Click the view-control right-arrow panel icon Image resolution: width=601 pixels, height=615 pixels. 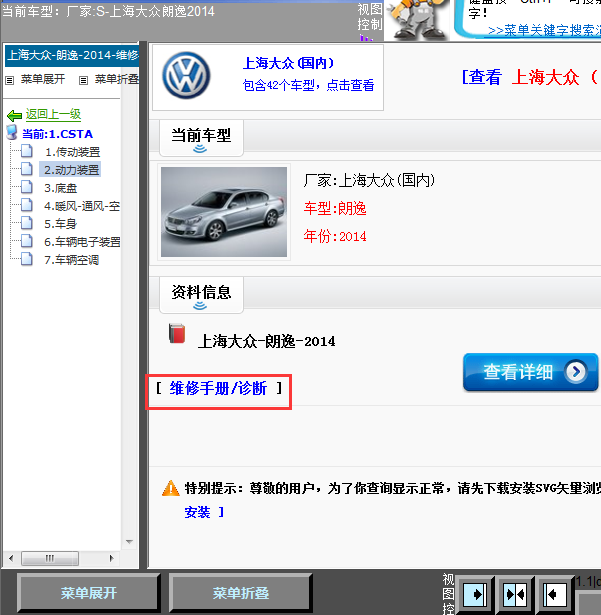click(475, 595)
